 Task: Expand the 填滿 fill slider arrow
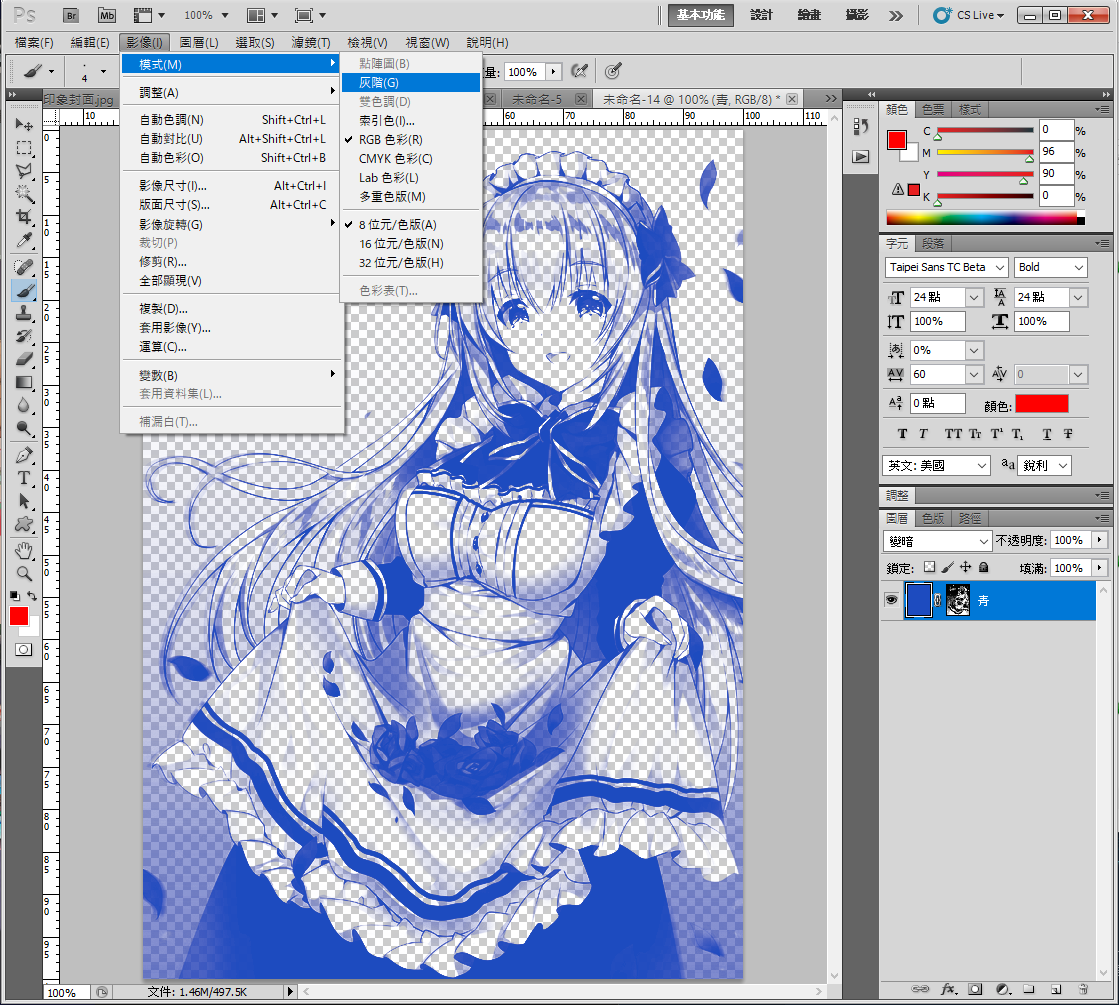(x=1100, y=568)
